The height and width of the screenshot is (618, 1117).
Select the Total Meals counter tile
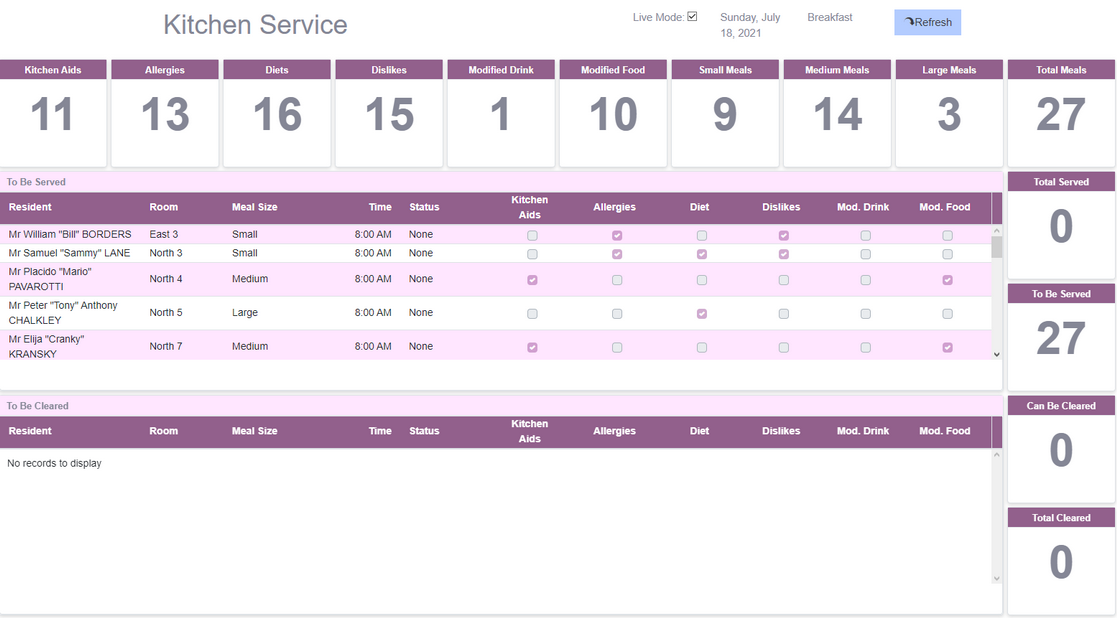[1061, 113]
